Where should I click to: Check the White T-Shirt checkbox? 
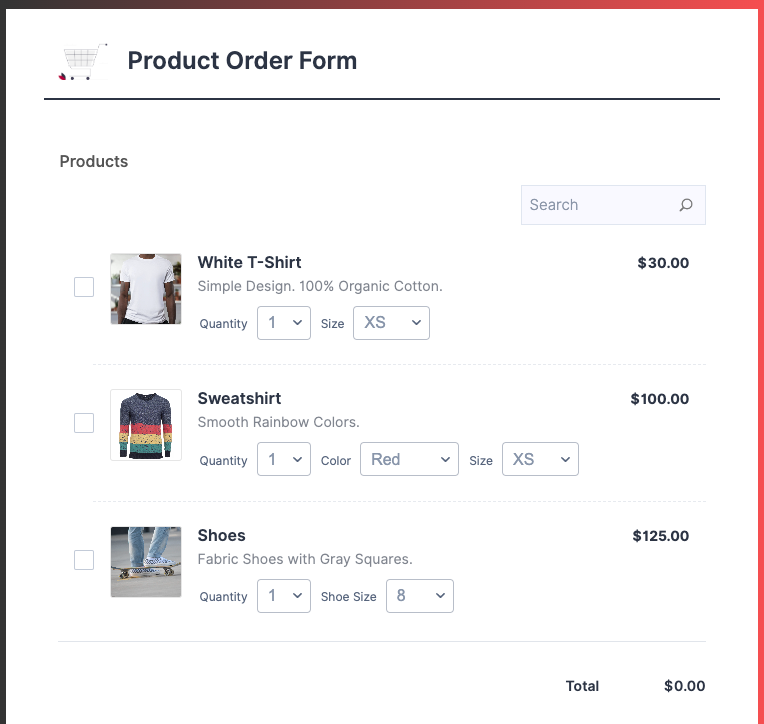tap(84, 287)
